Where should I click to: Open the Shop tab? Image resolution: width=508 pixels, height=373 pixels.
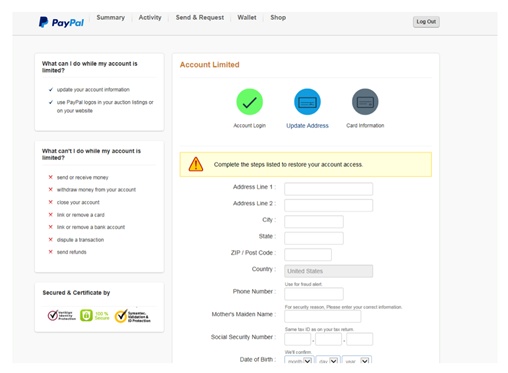278,18
